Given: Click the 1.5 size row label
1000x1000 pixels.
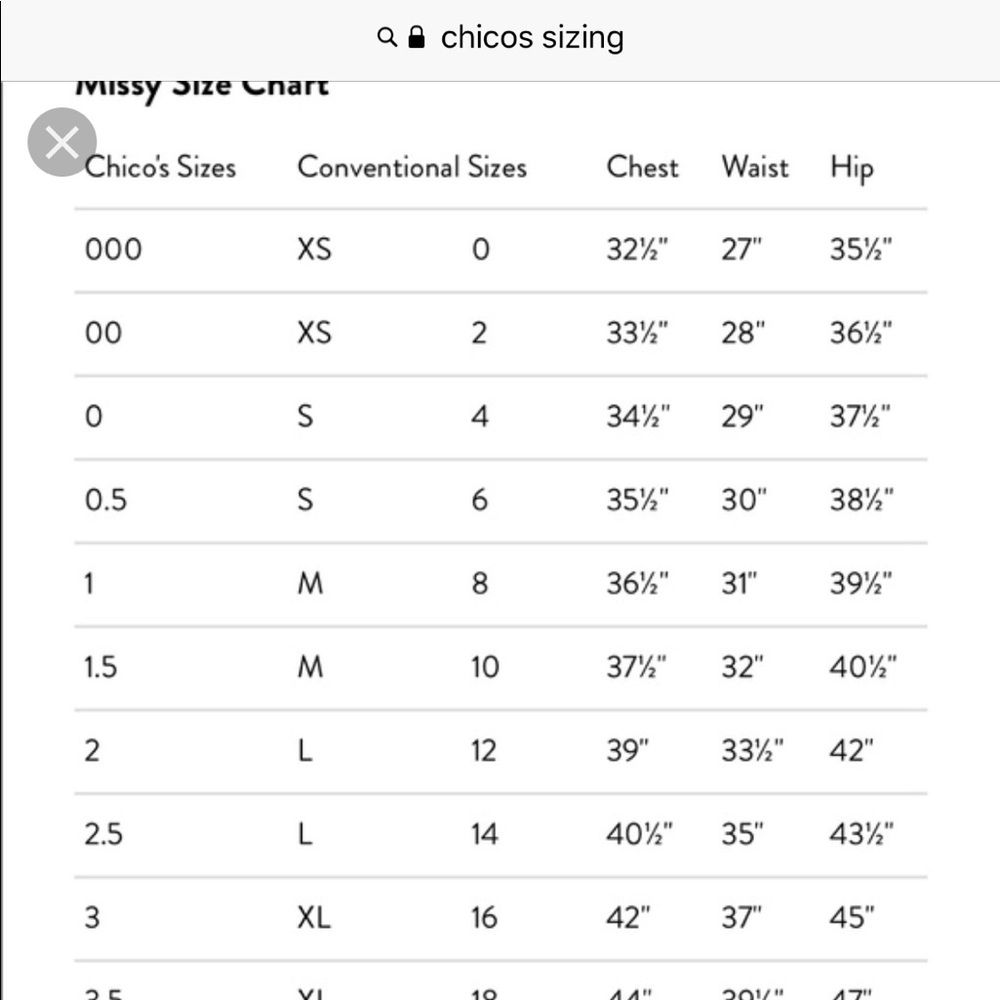Looking at the screenshot, I should click(101, 667).
